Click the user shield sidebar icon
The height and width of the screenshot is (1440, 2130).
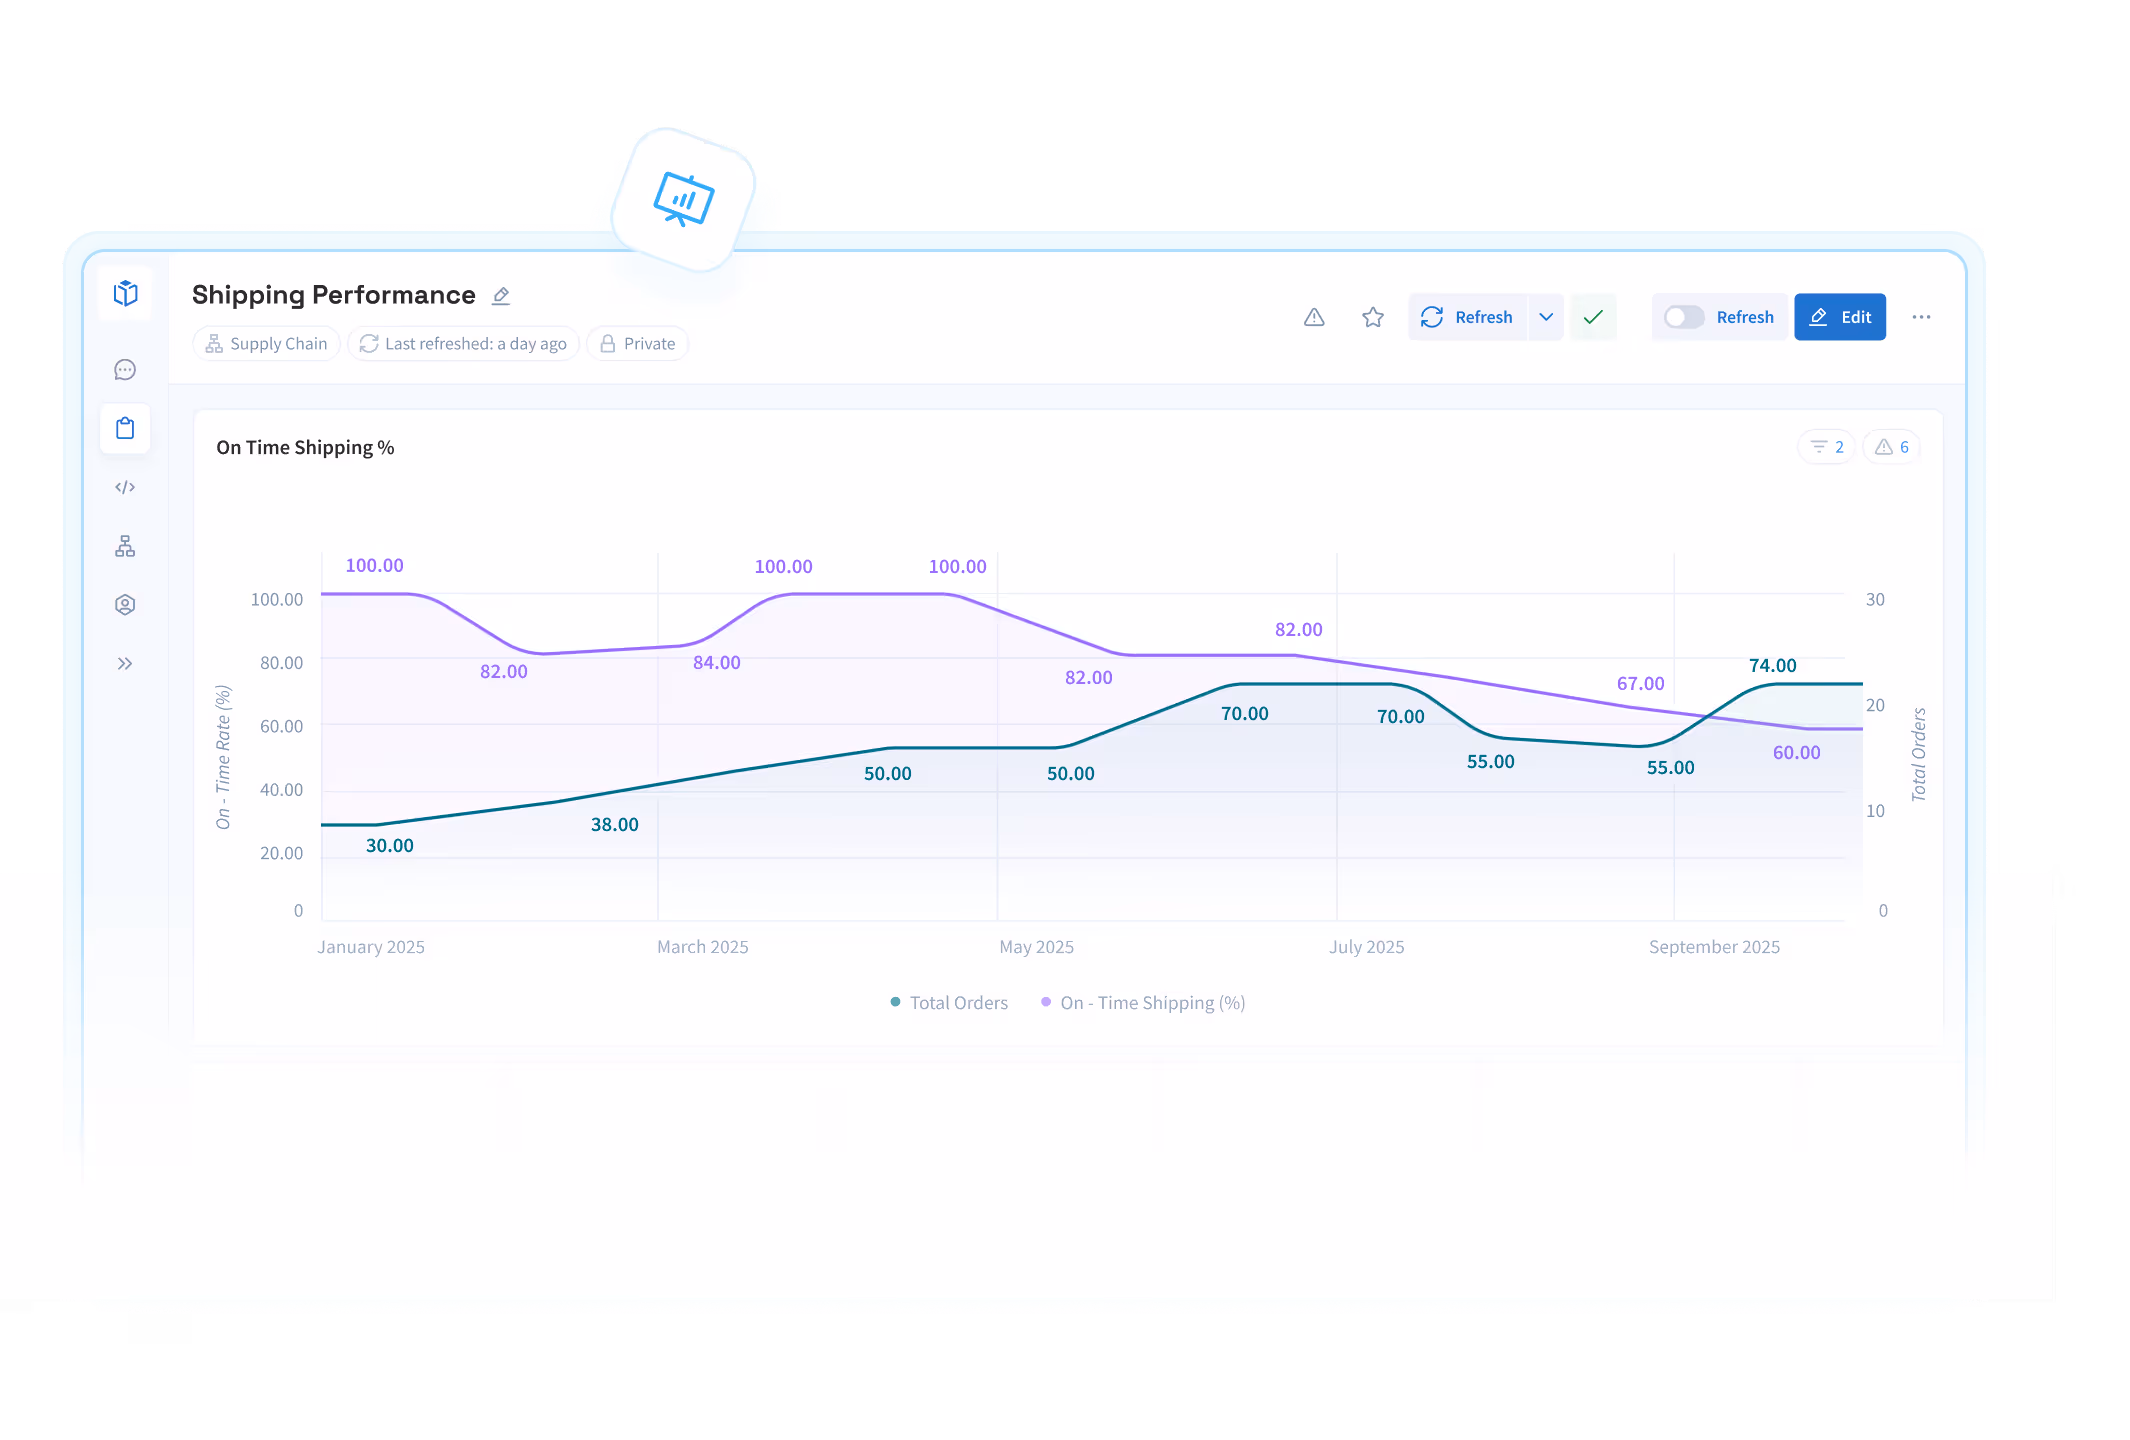tap(125, 605)
